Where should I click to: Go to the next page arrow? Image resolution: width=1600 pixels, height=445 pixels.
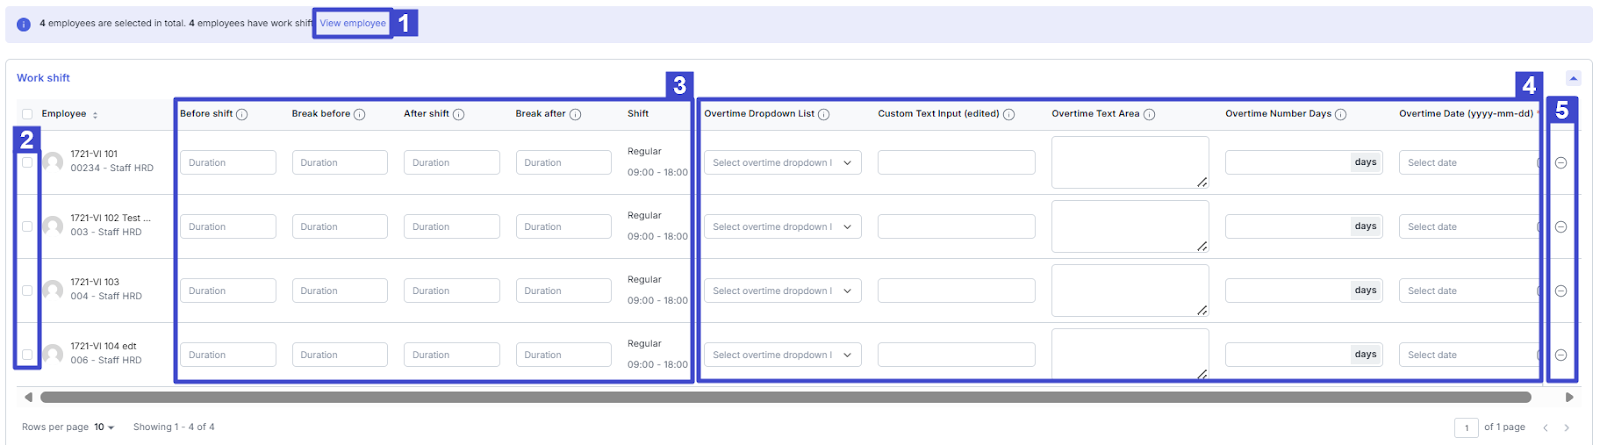point(1566,428)
